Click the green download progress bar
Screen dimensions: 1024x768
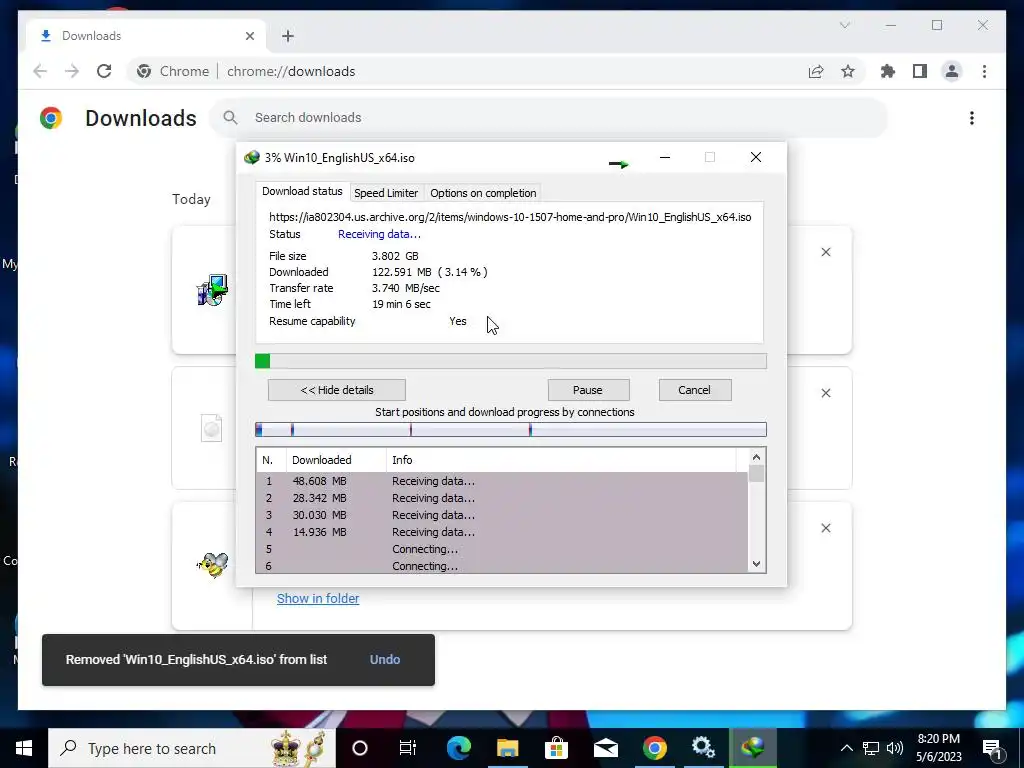click(511, 361)
